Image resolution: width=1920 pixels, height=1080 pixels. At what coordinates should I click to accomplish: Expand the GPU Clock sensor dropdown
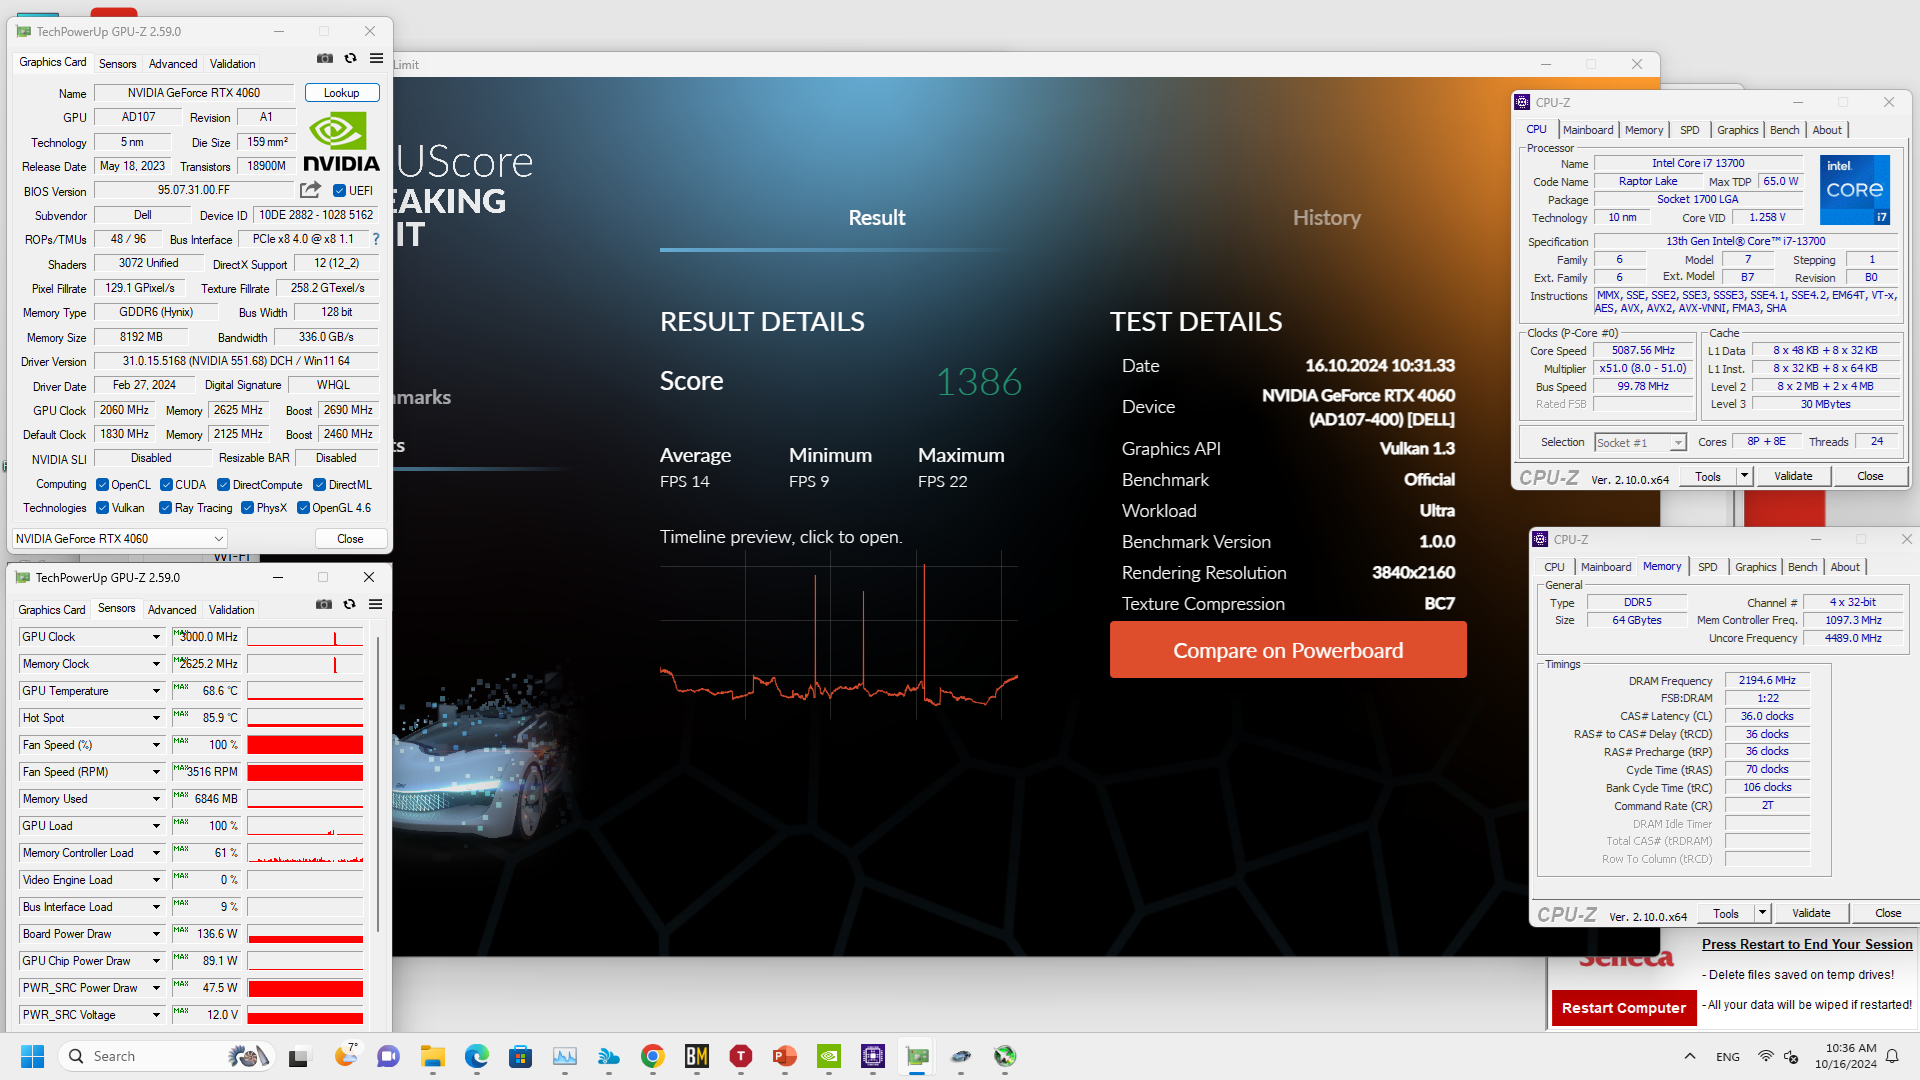coord(156,637)
